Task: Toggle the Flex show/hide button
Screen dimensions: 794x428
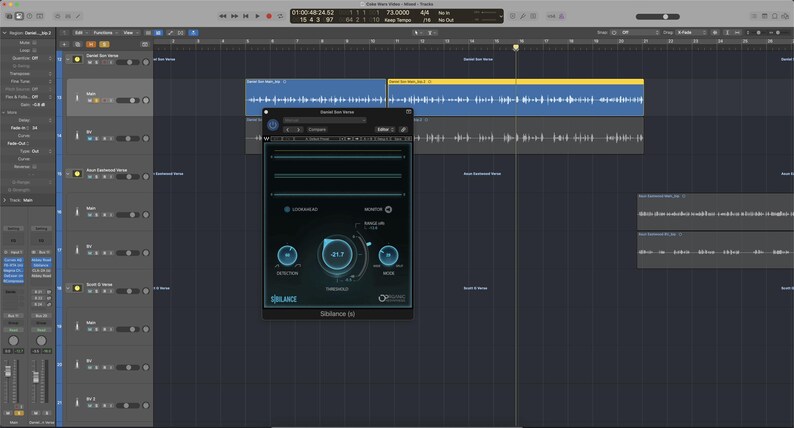Action: point(181,32)
